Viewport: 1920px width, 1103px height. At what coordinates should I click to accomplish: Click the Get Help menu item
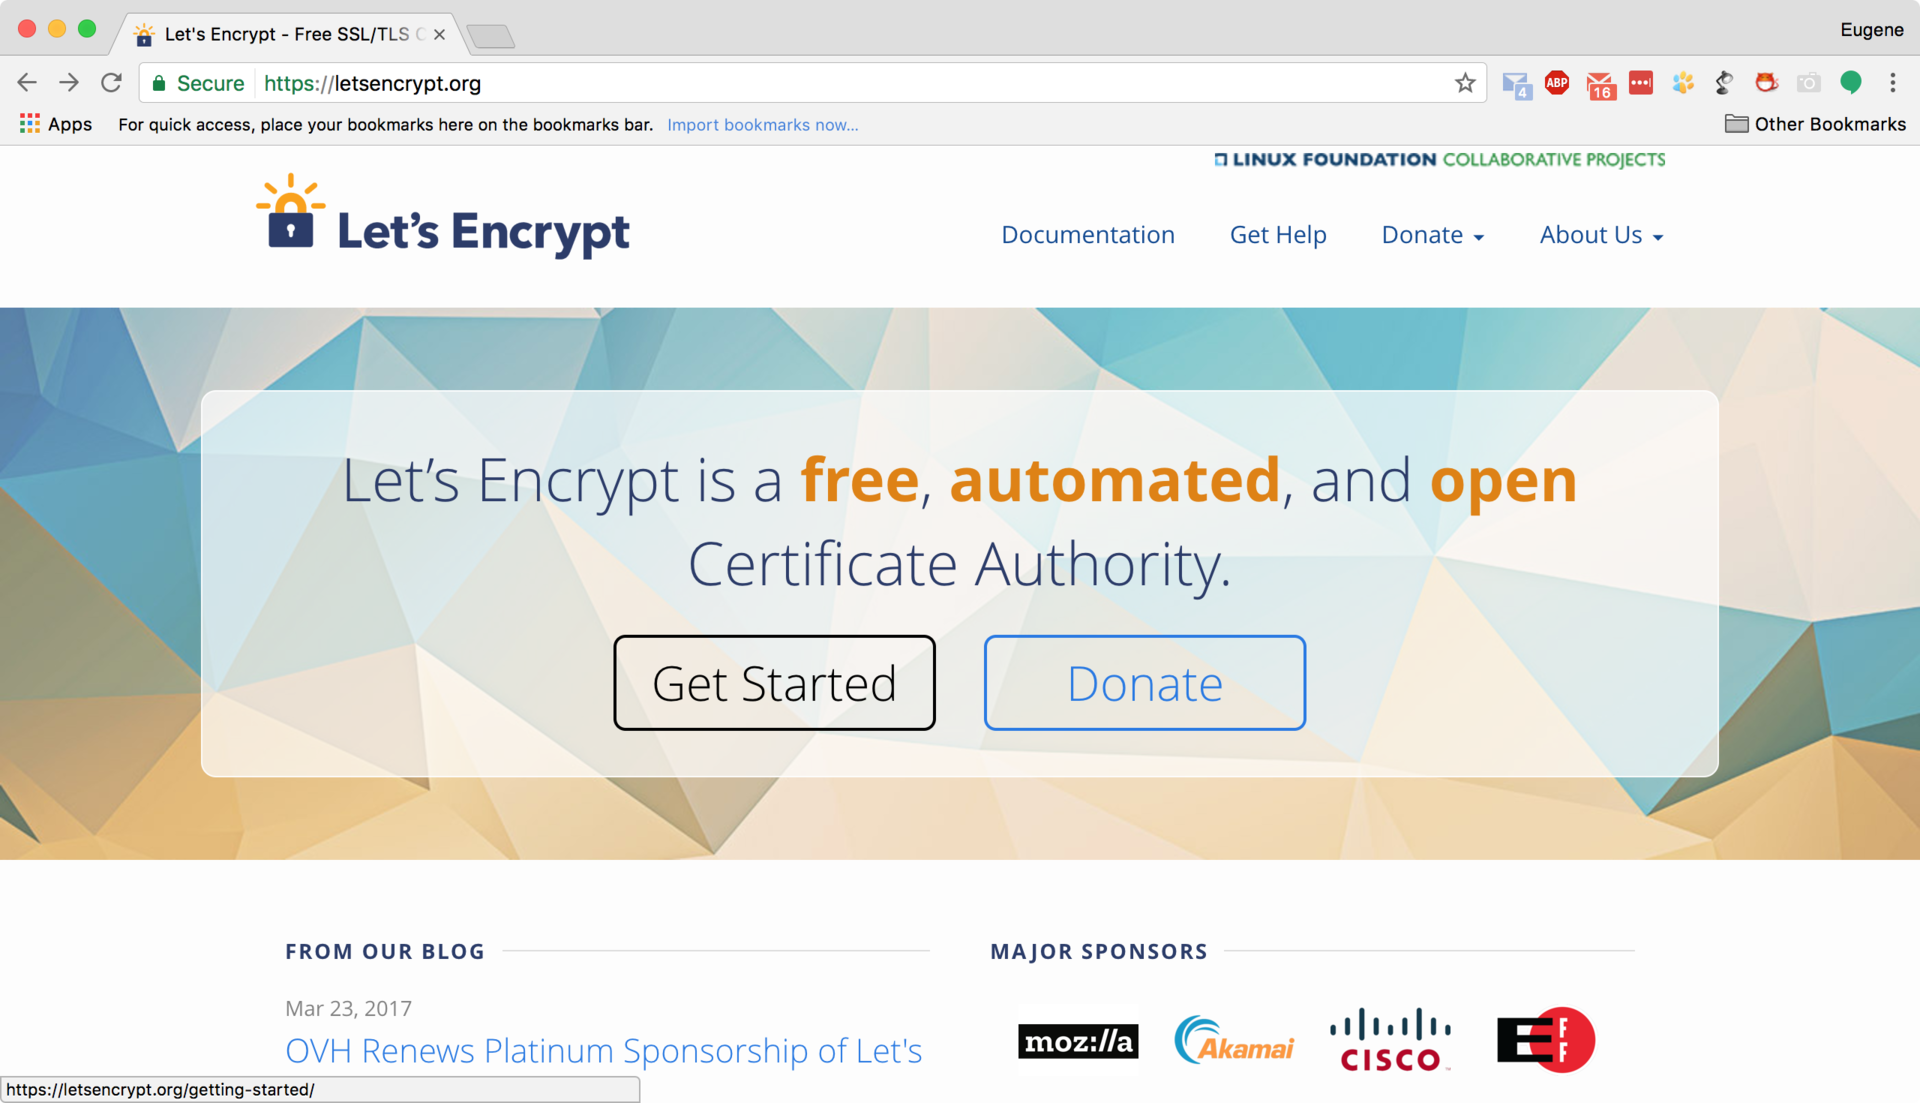(1278, 234)
